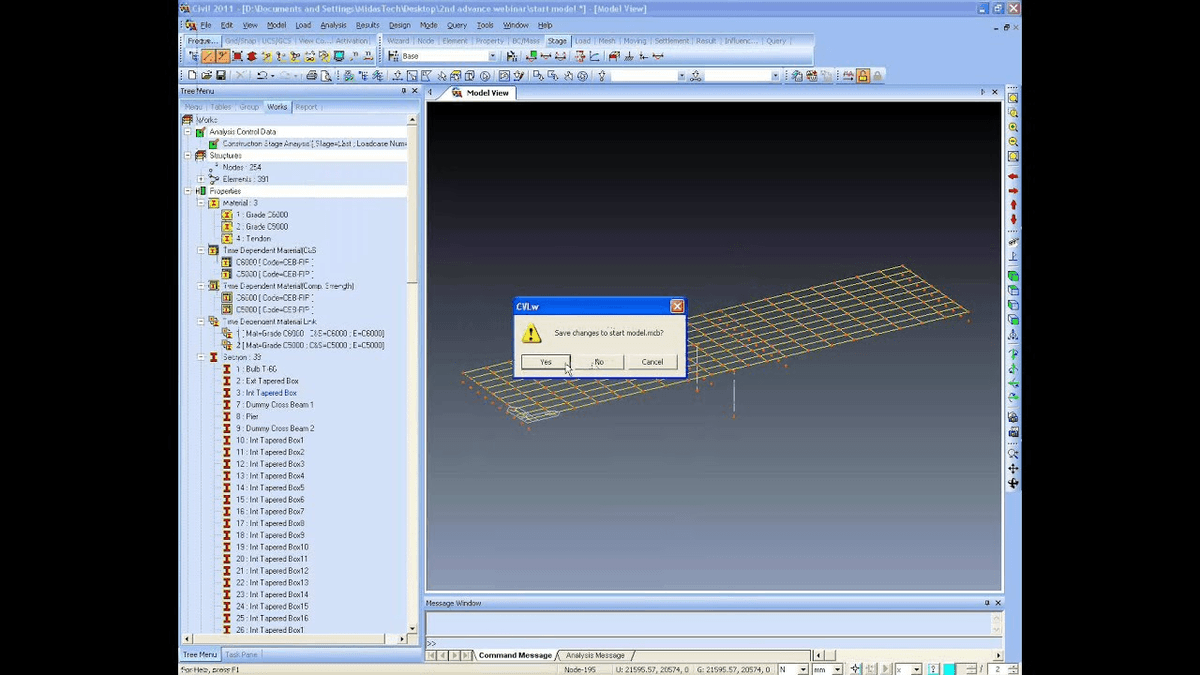Click the stage icon left of Base dropdown
The image size is (1200, 675).
point(393,56)
